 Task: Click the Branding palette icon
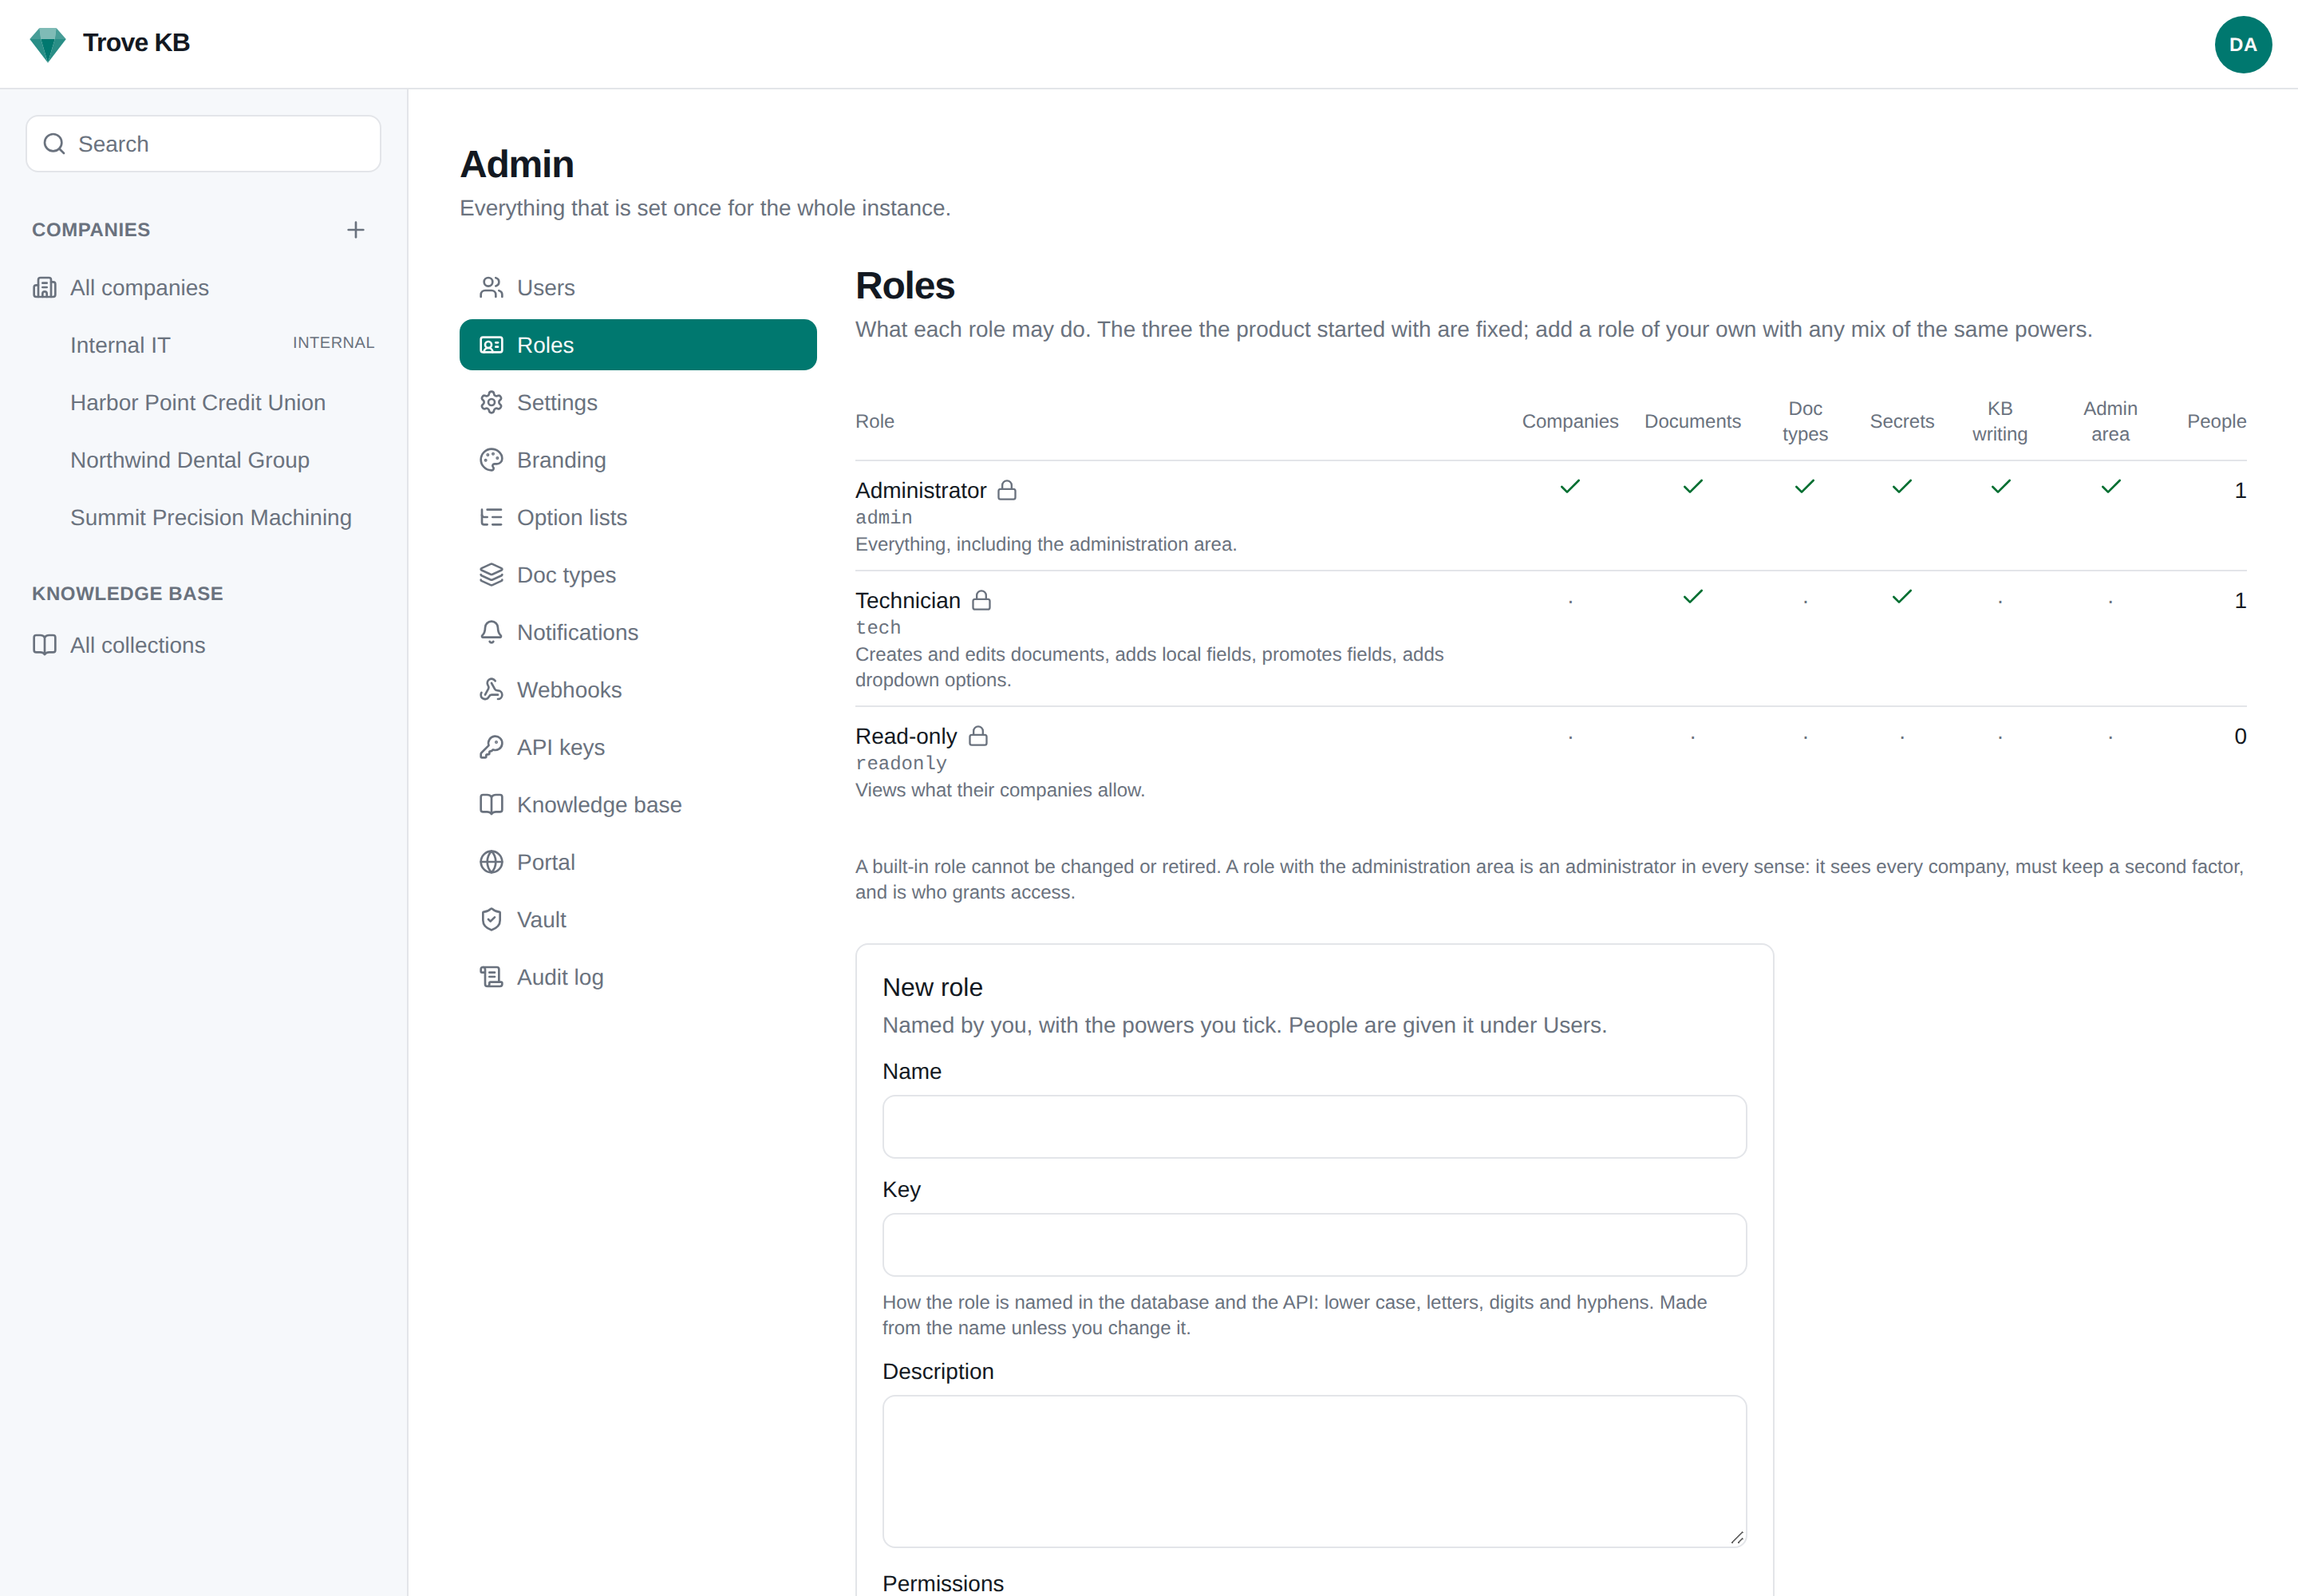click(x=491, y=460)
